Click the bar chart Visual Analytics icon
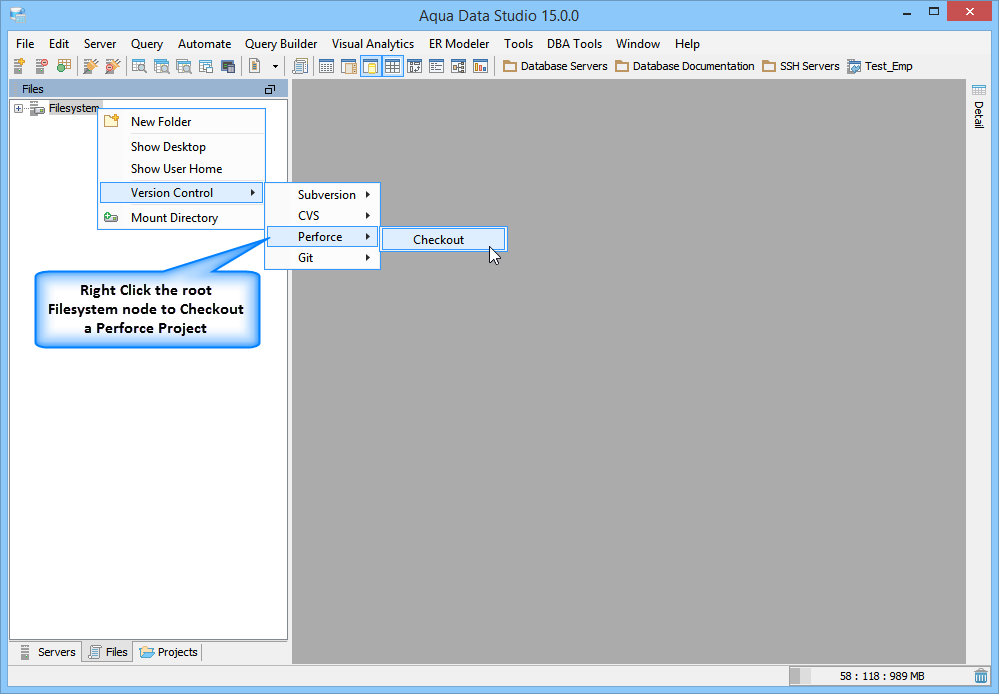 click(x=480, y=66)
